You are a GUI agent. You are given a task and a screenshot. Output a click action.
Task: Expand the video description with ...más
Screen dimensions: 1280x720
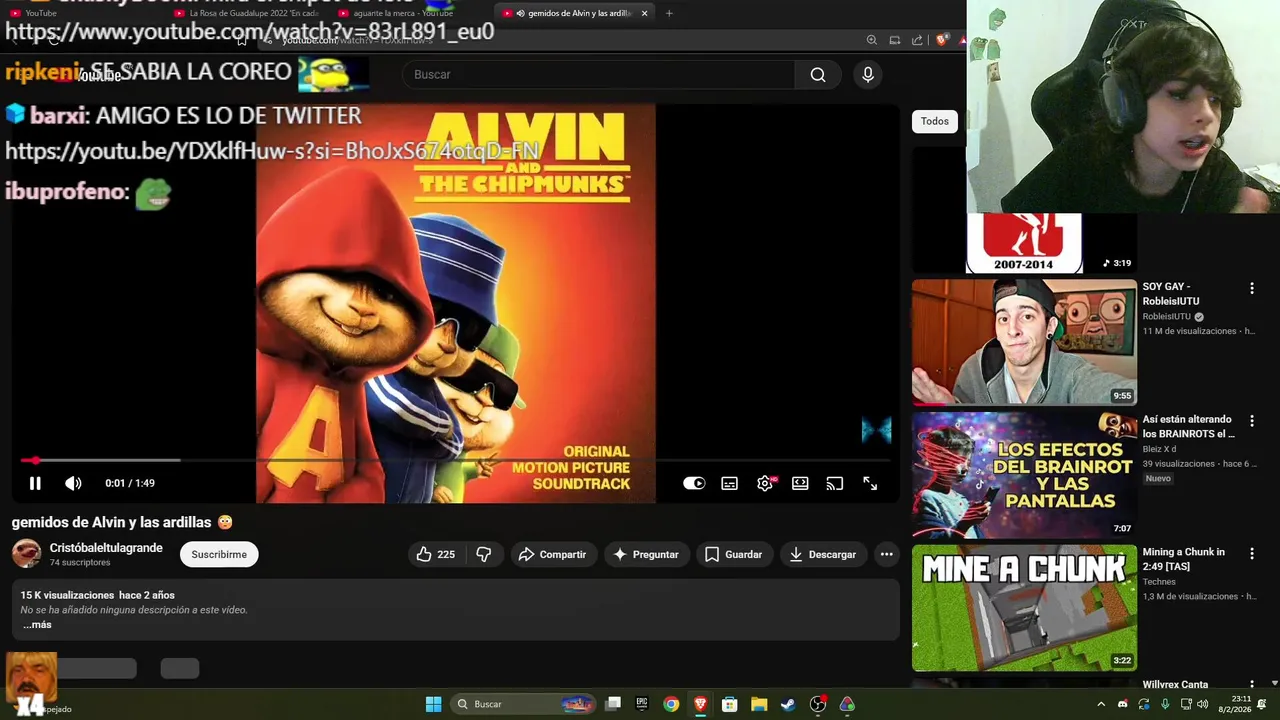pos(37,625)
